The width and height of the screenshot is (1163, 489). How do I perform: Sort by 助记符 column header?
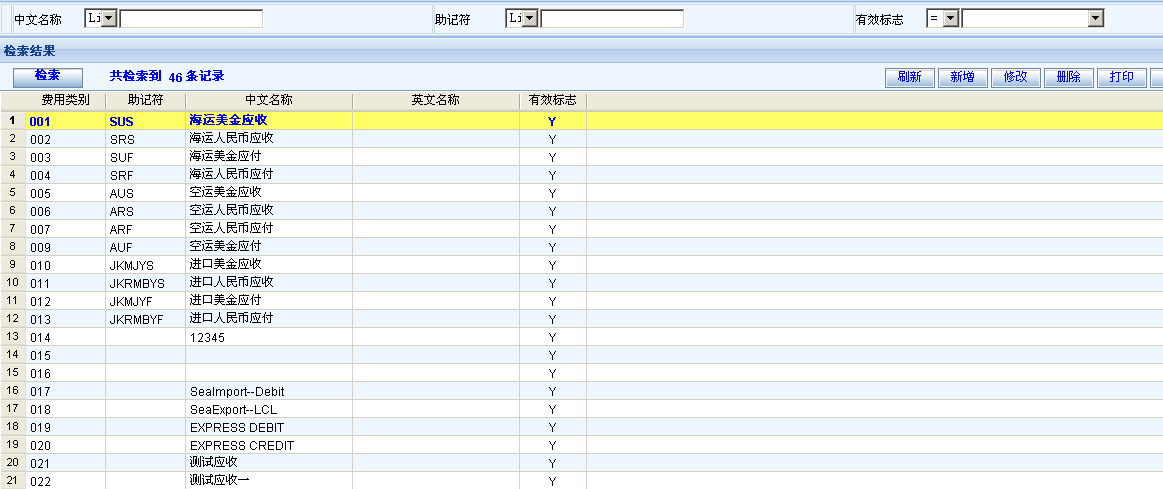145,101
